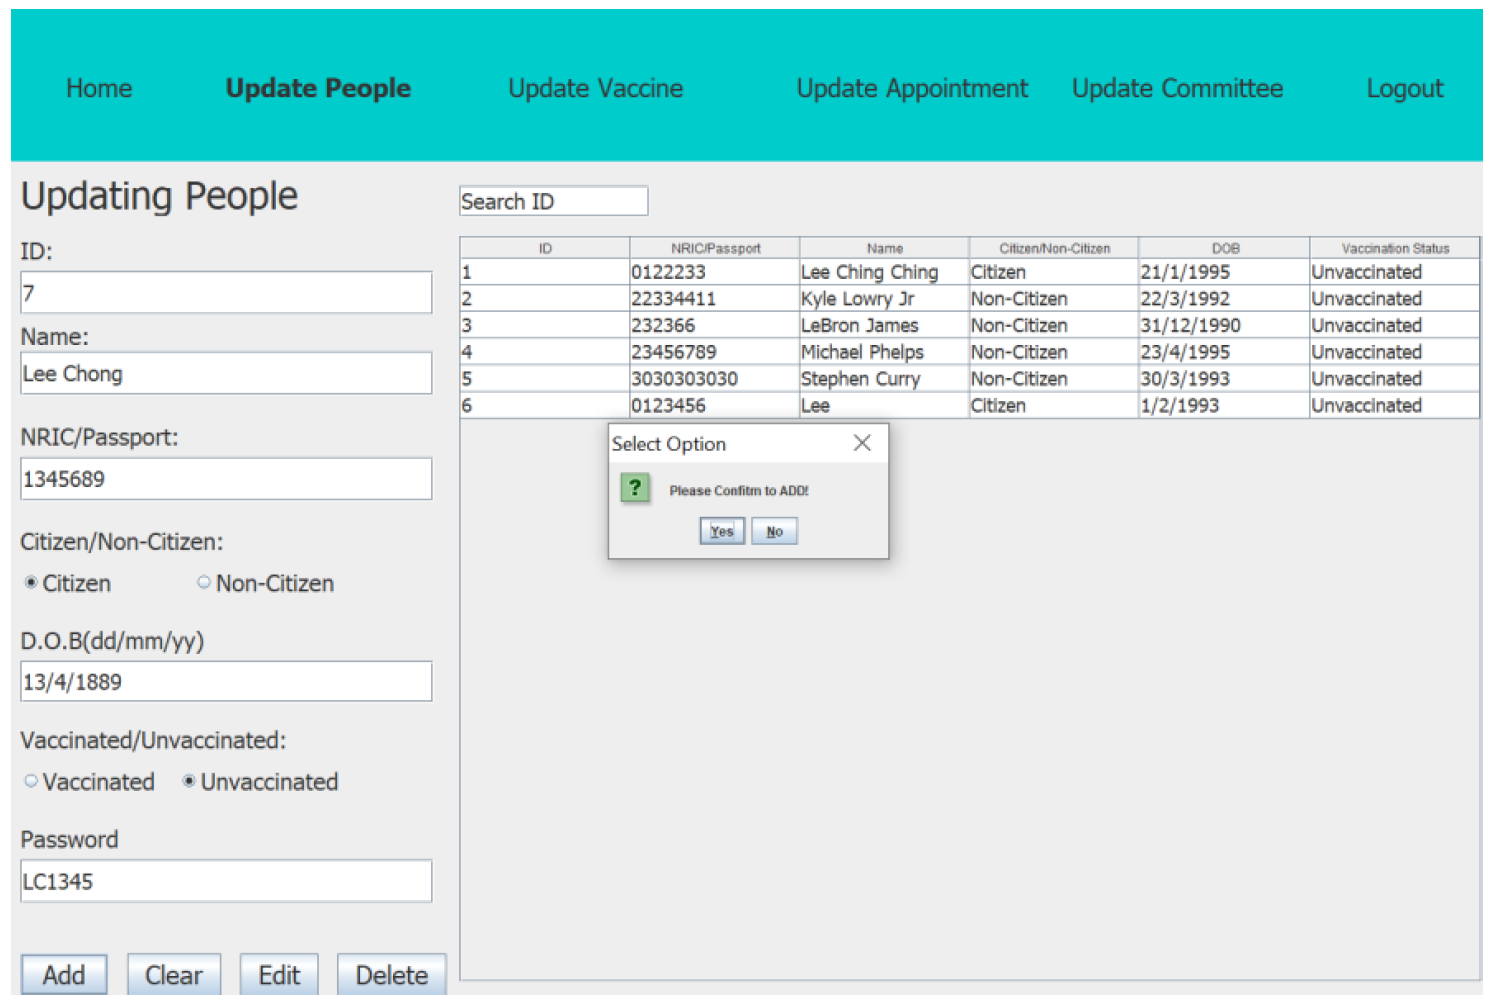Go to the Home page
Image resolution: width=1499 pixels, height=1000 pixels.
pyautogui.click(x=99, y=88)
